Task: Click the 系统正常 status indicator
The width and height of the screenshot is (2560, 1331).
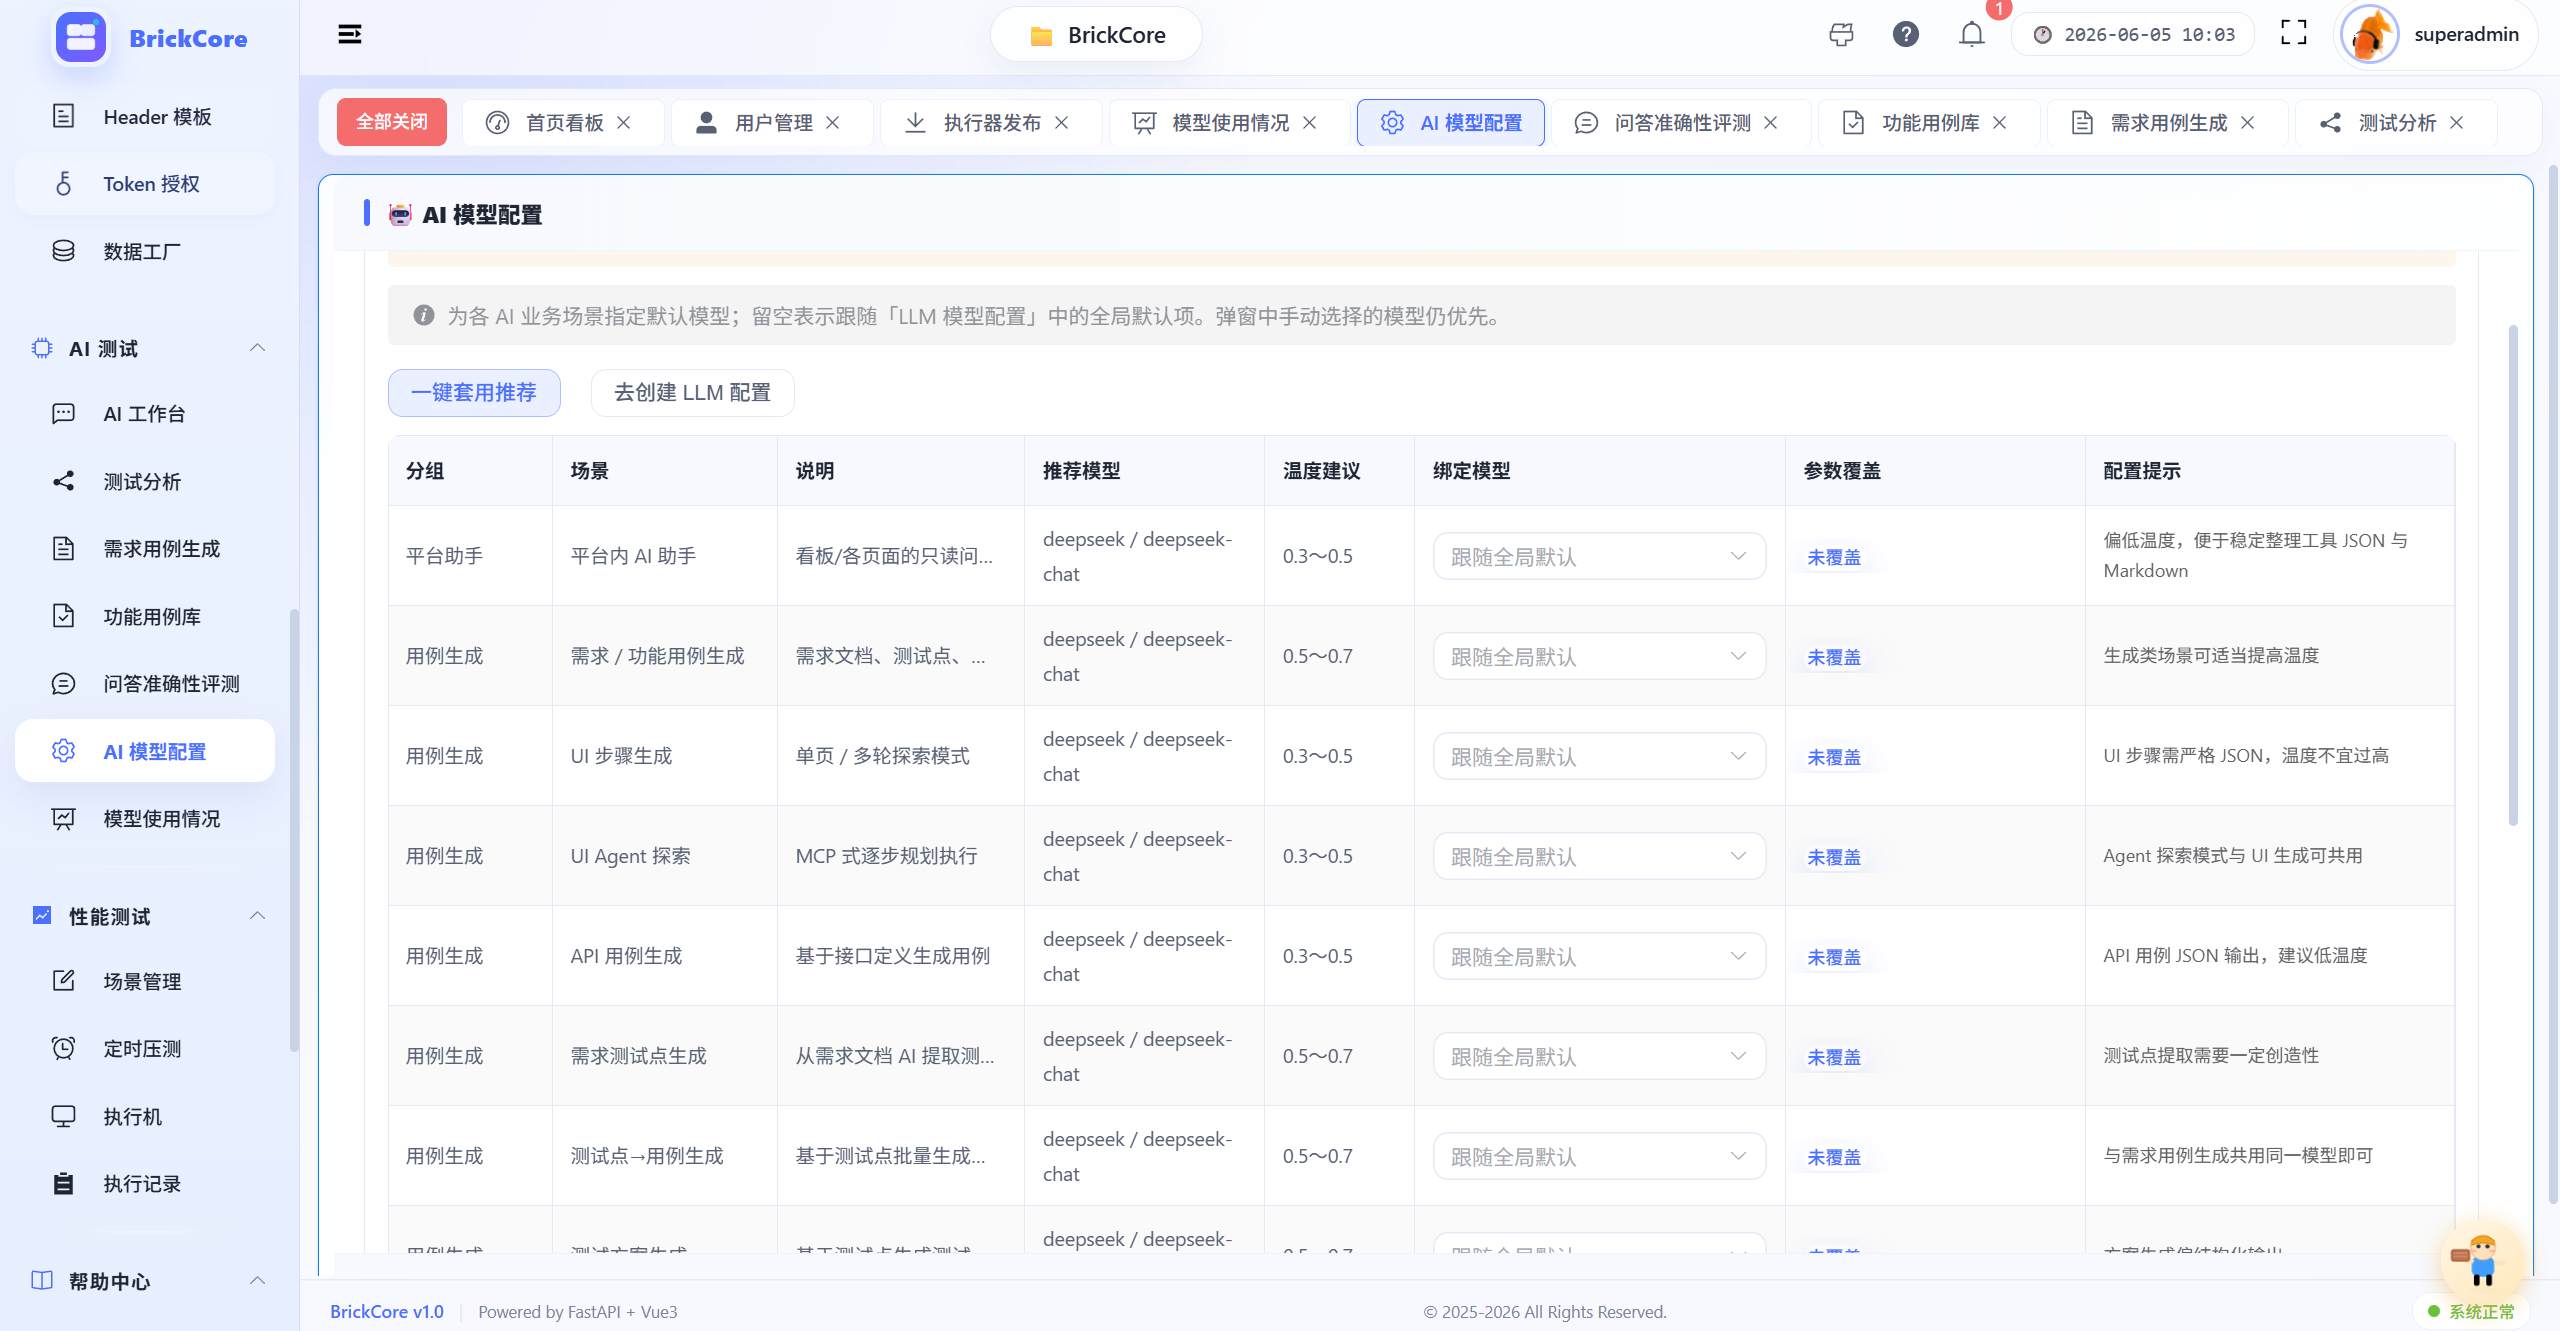Action: [x=2471, y=1311]
